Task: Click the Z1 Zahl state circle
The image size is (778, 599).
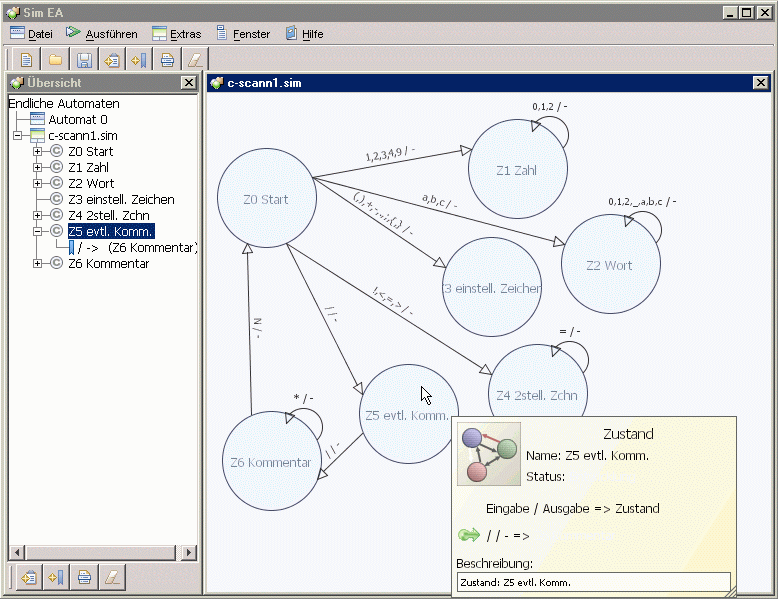Action: (x=517, y=170)
